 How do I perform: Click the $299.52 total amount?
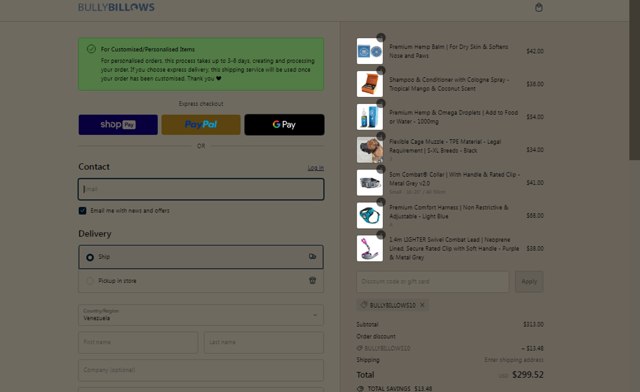pyautogui.click(x=528, y=374)
